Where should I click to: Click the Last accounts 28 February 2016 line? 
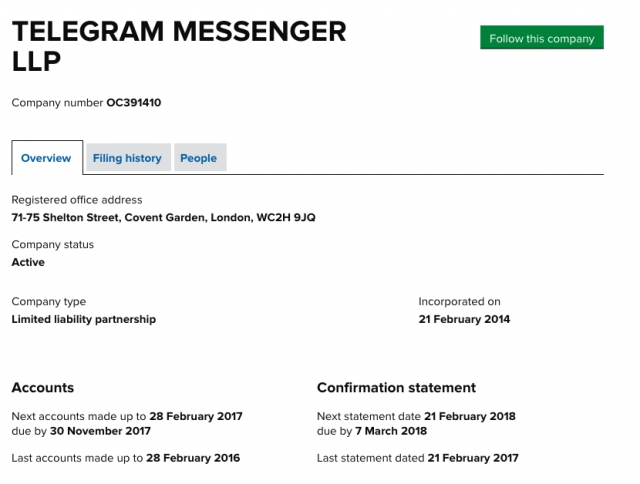tap(126, 458)
